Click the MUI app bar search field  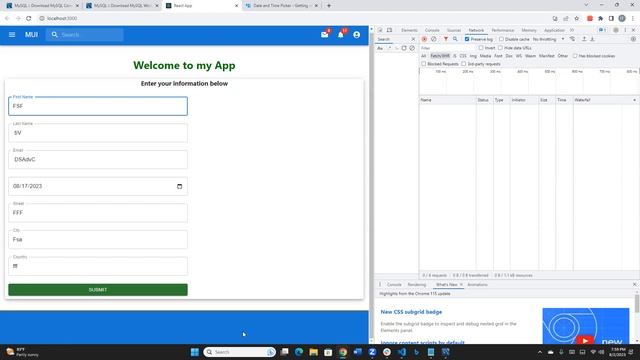click(85, 35)
